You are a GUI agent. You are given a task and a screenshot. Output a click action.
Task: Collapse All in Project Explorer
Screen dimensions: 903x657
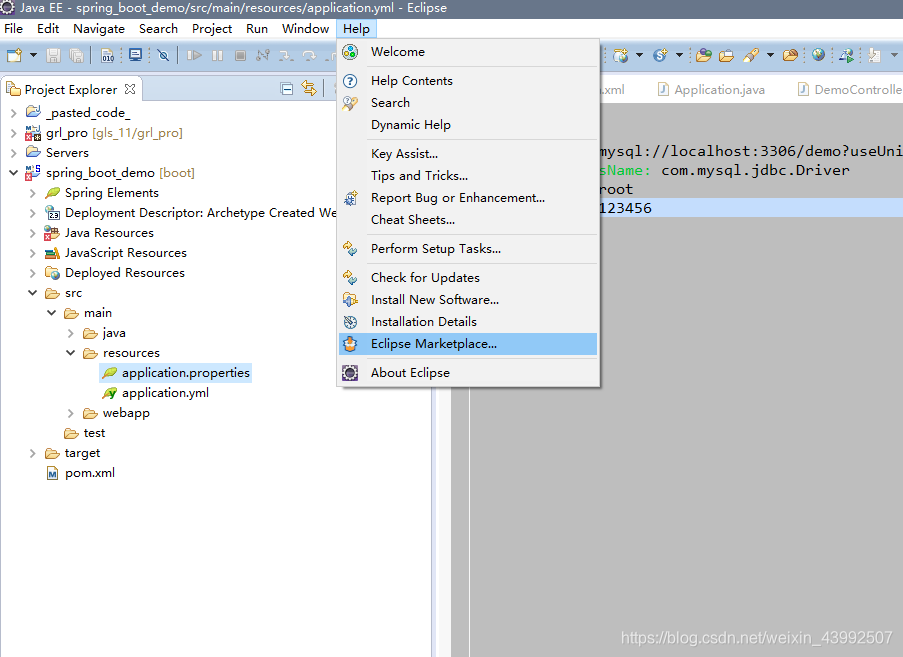[287, 89]
